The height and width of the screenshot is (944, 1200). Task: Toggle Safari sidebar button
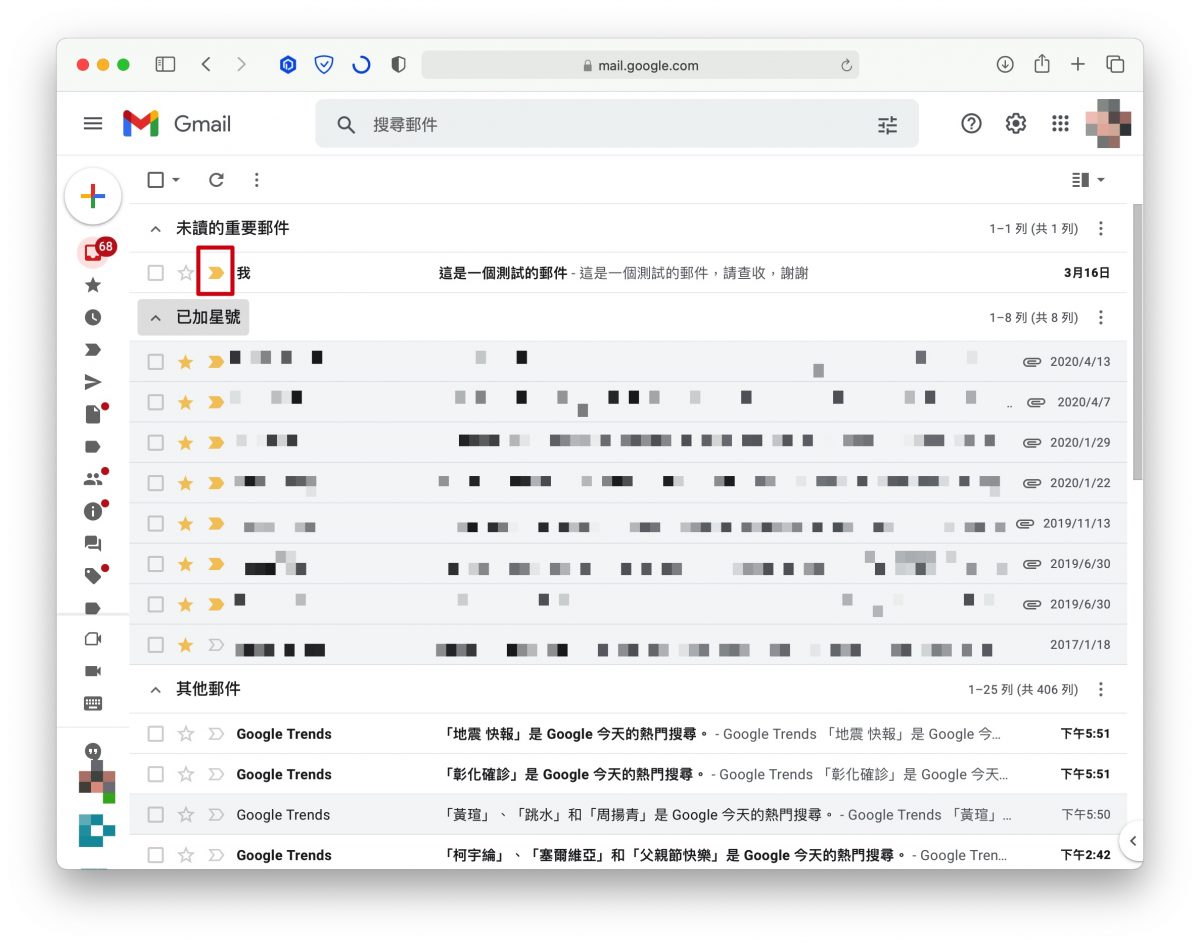(x=165, y=64)
